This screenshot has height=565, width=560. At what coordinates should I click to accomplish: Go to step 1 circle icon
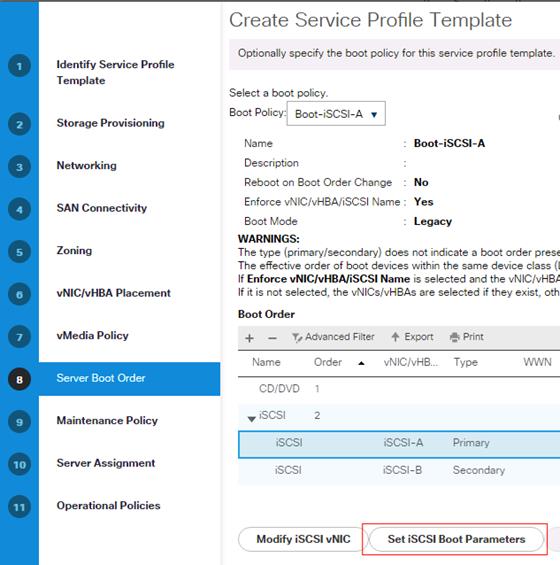pyautogui.click(x=19, y=66)
